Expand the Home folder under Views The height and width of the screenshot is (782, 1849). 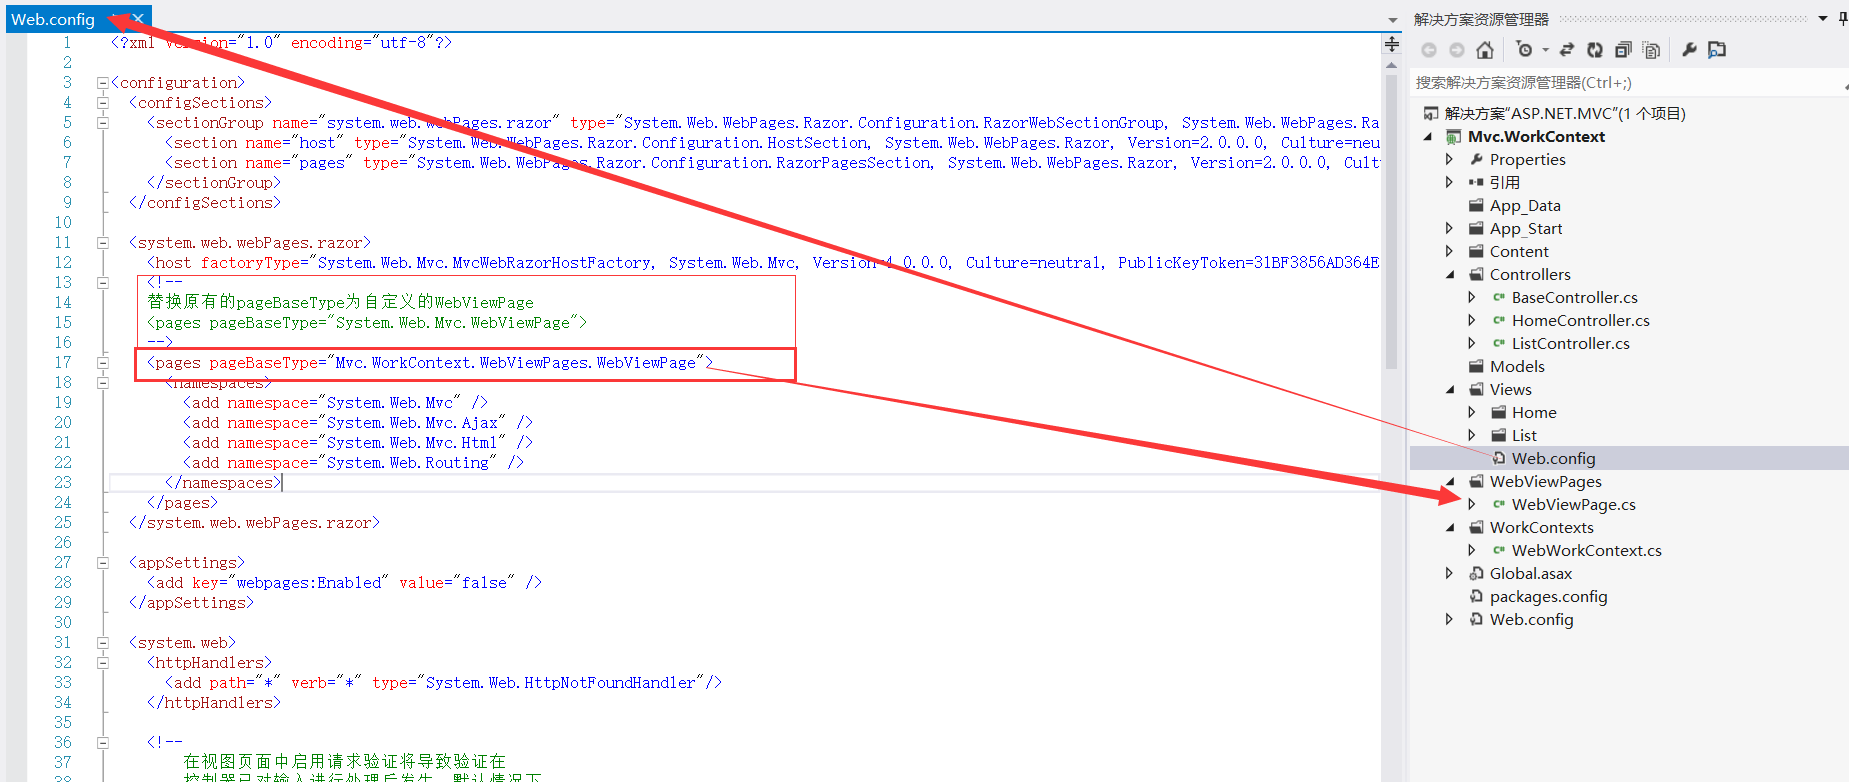[x=1471, y=413]
